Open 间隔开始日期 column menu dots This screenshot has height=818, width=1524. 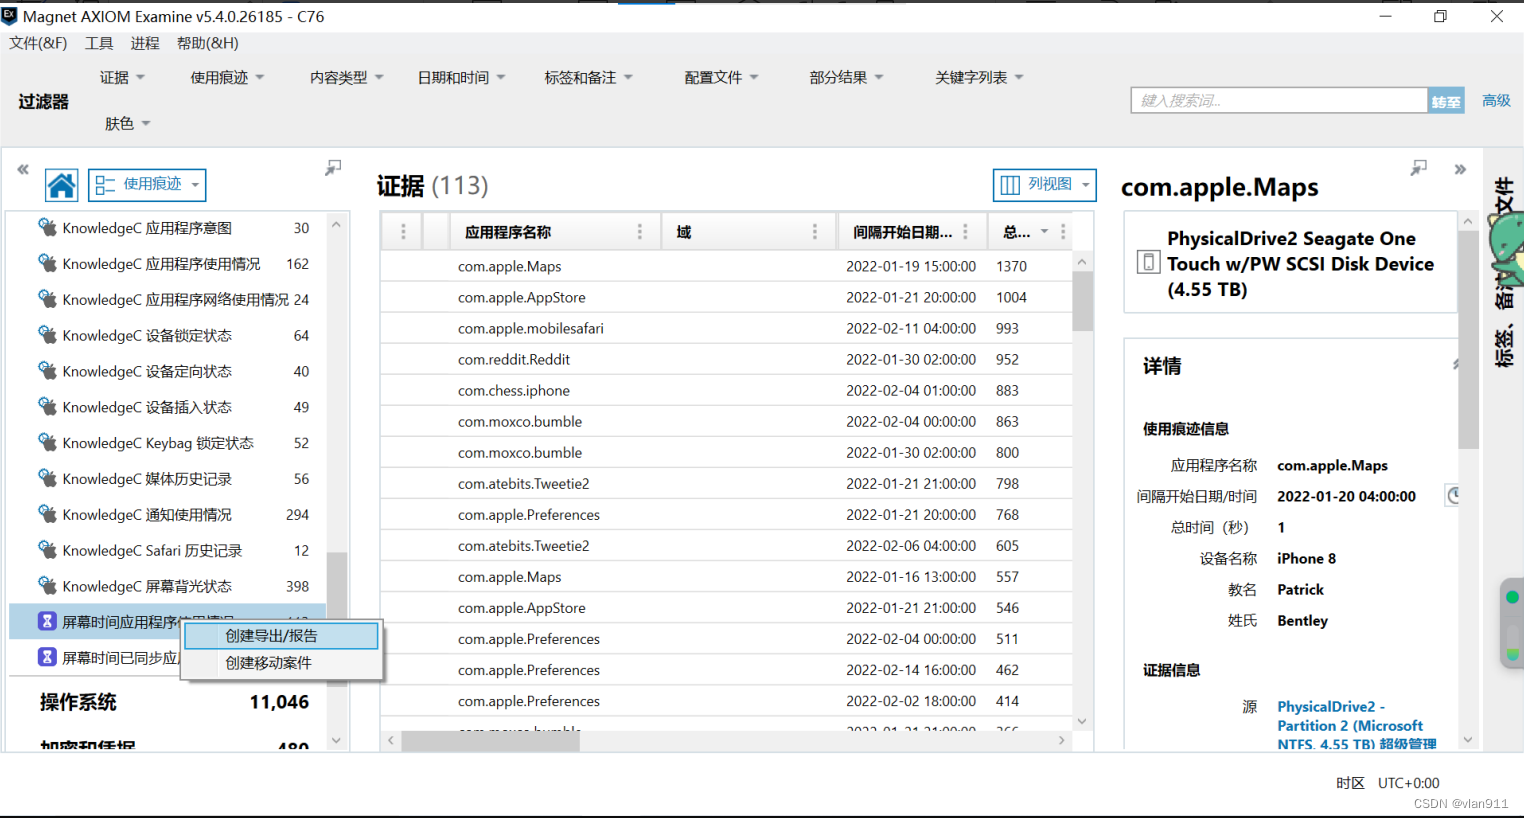(x=965, y=232)
